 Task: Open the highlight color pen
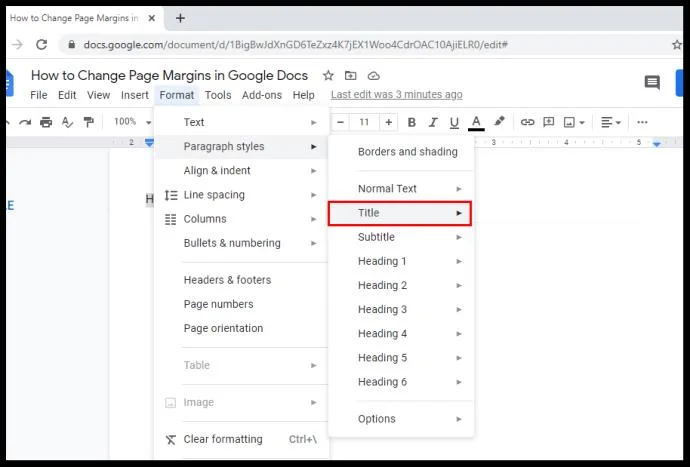click(499, 121)
